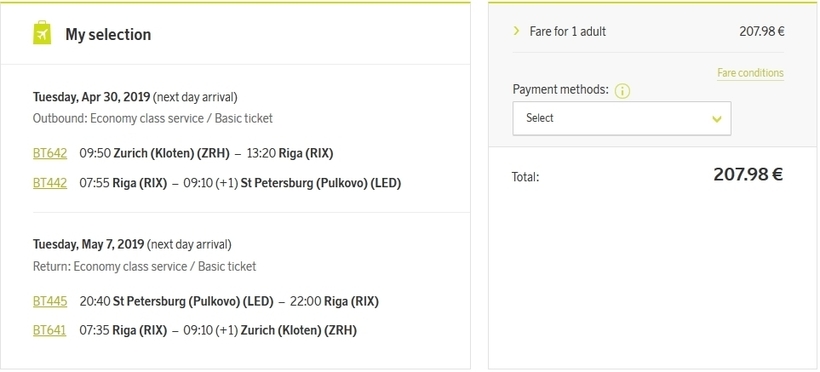This screenshot has height=372, width=820.
Task: Open flight BT442 details link
Action: [50, 183]
